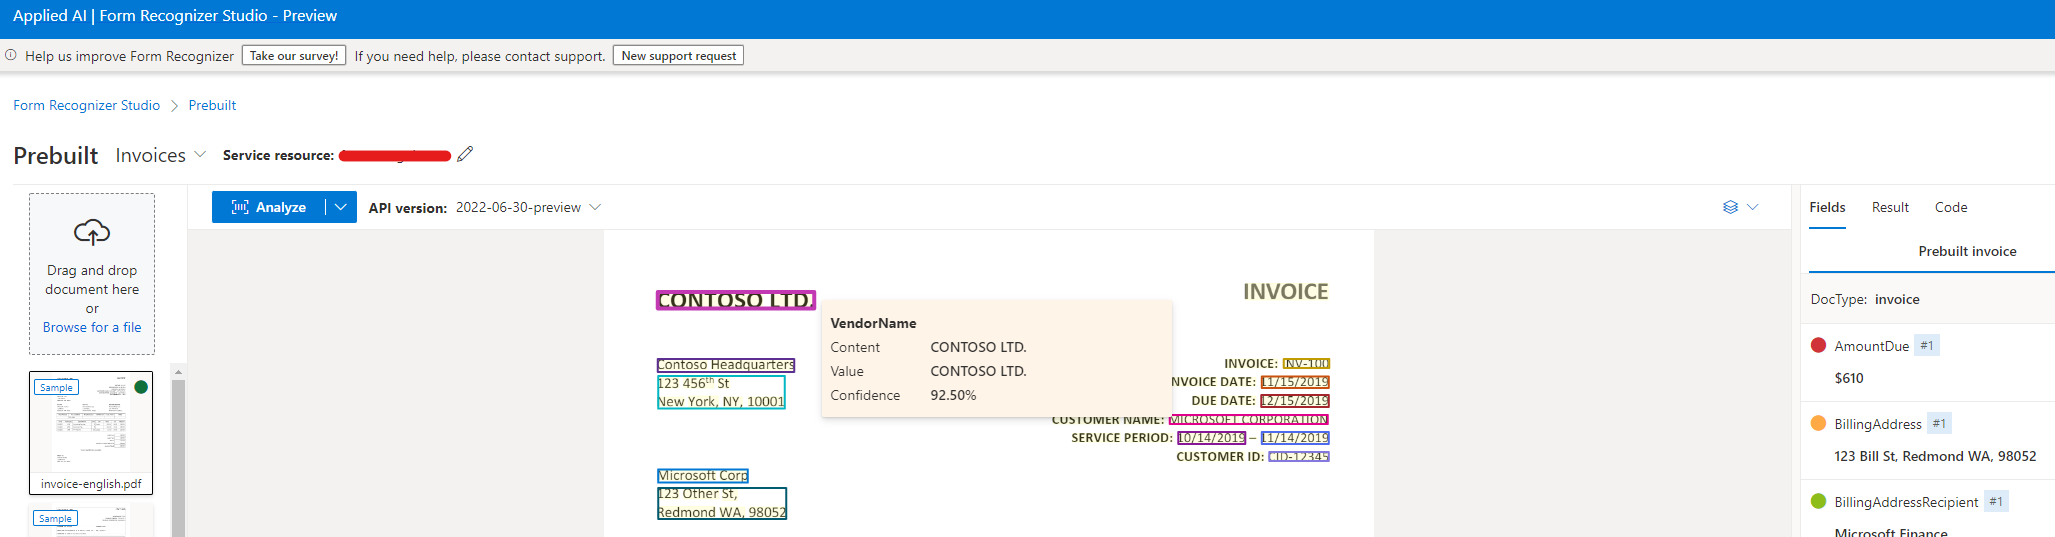
Task: Click Take our survey button
Action: coord(294,56)
